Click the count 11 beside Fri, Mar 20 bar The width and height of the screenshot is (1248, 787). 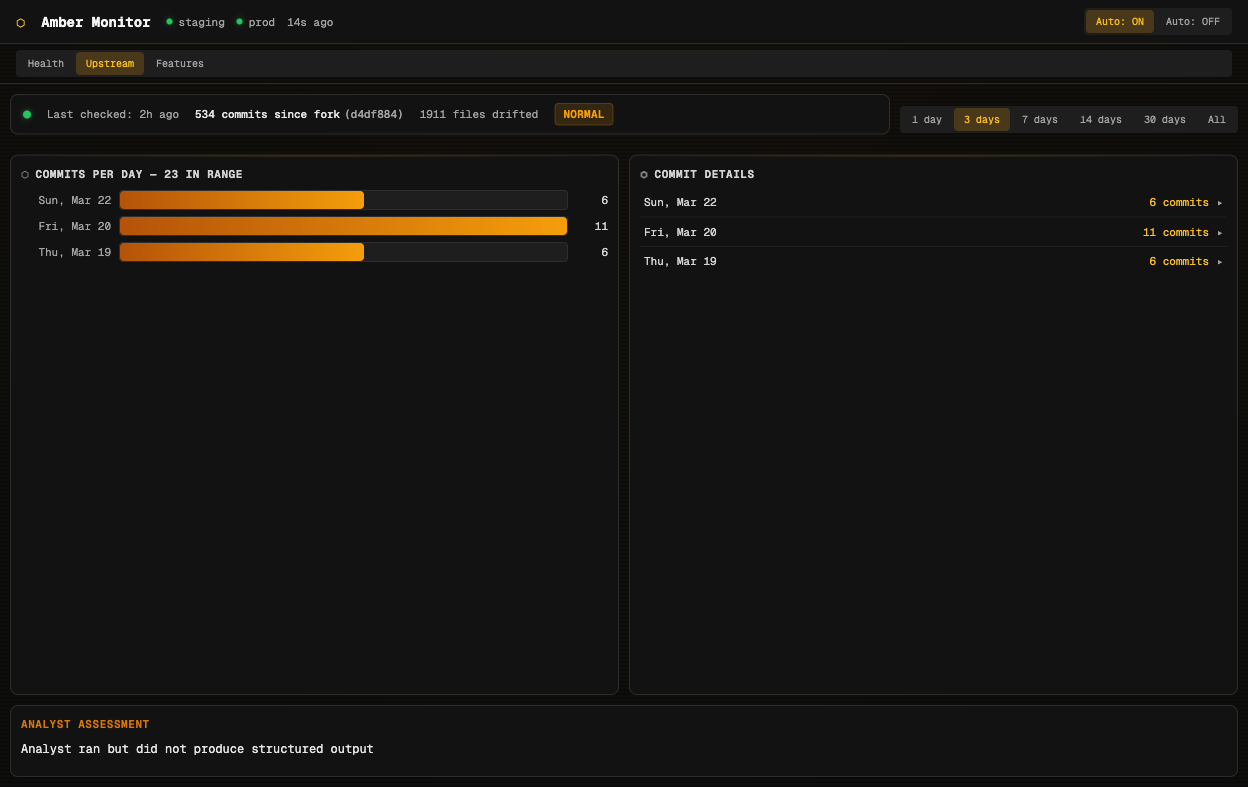tap(601, 226)
